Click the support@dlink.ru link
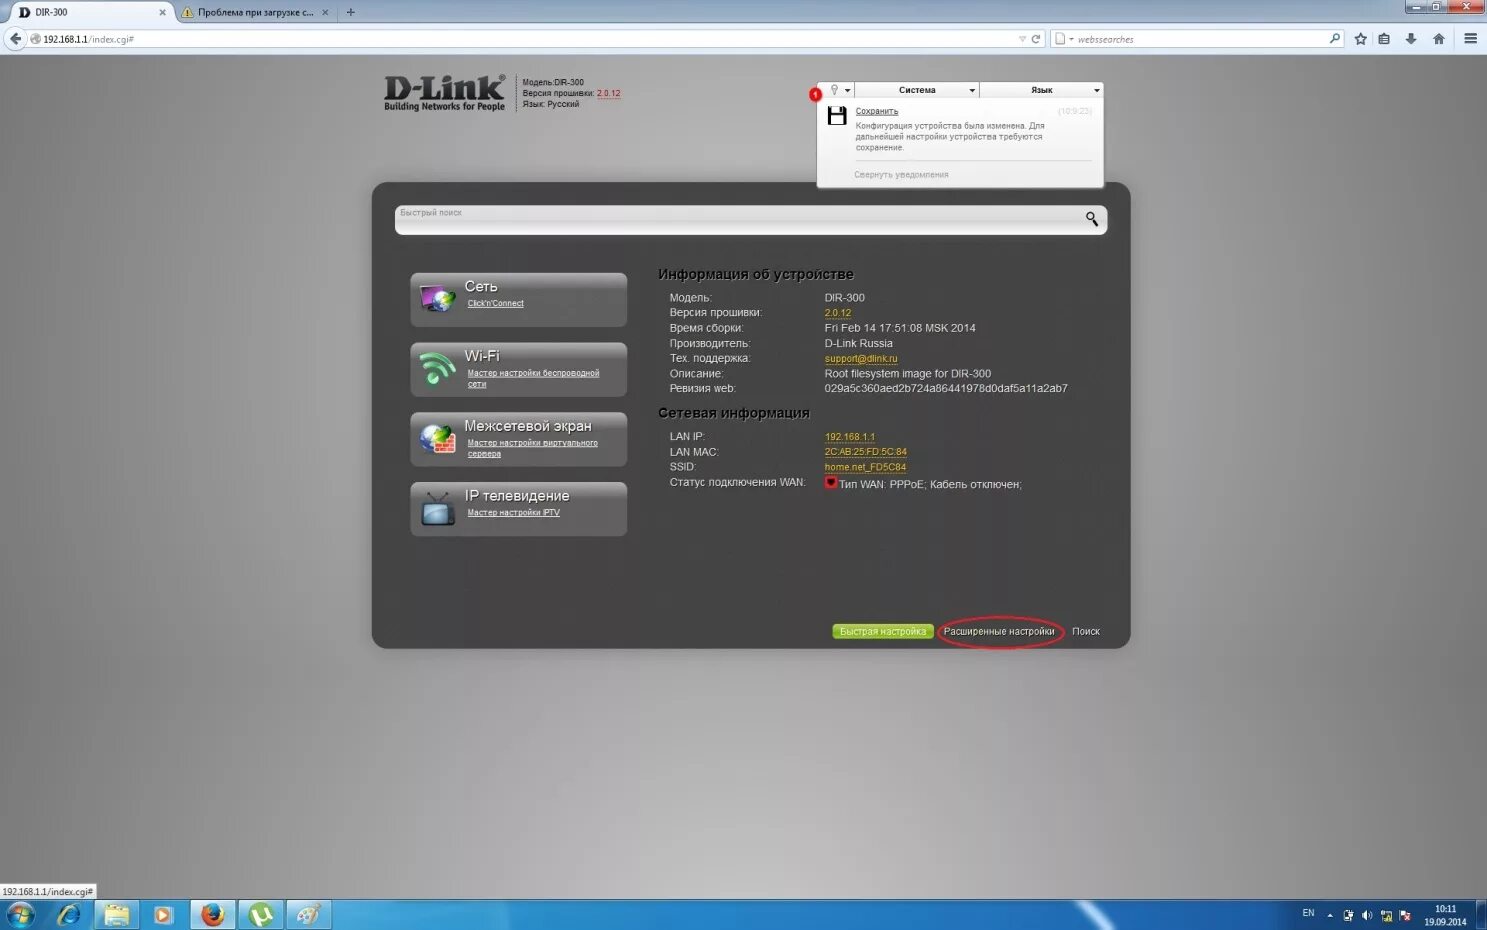 [x=861, y=358]
